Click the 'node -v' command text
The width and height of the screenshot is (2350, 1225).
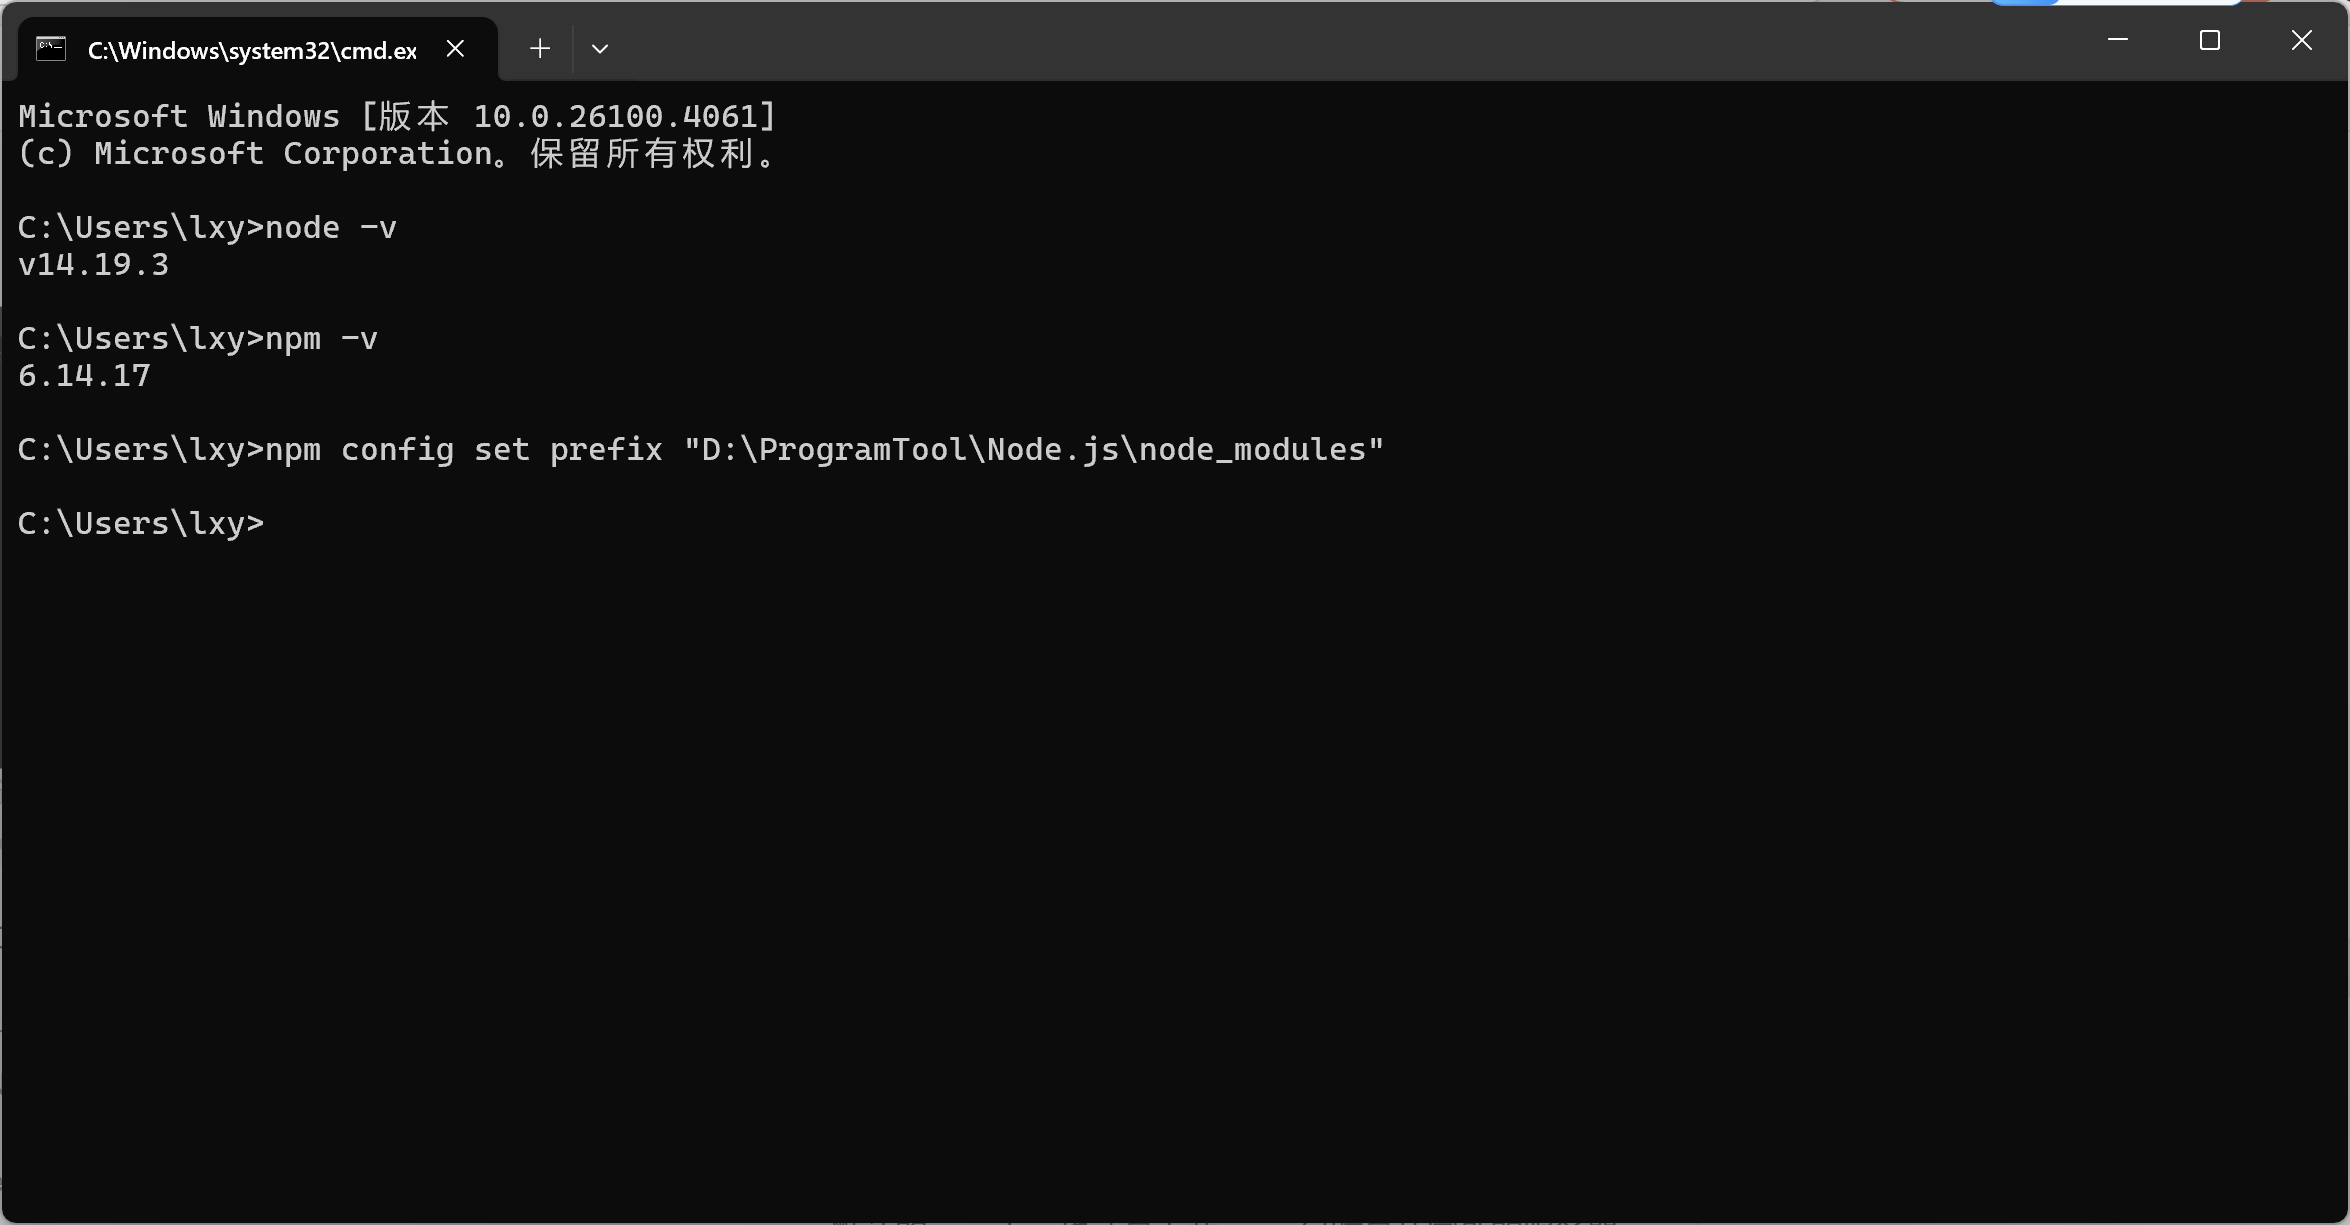point(331,228)
